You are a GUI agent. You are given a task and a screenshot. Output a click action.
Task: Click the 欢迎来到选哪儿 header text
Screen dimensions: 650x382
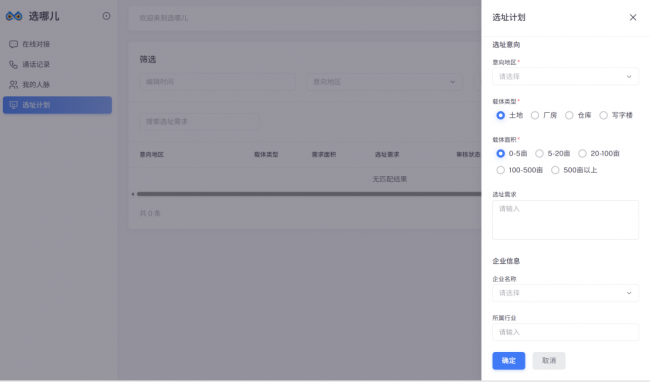[x=164, y=18]
